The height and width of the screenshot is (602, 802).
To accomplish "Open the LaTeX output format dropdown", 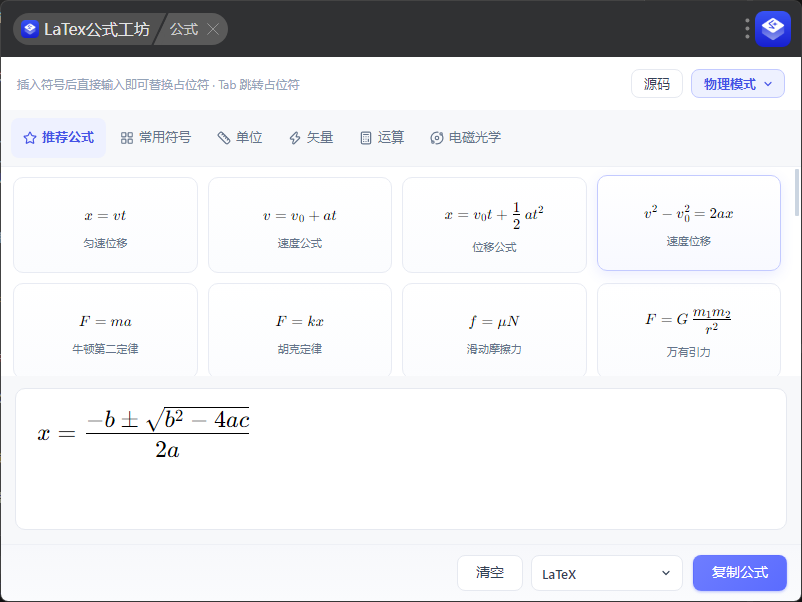I will 607,573.
